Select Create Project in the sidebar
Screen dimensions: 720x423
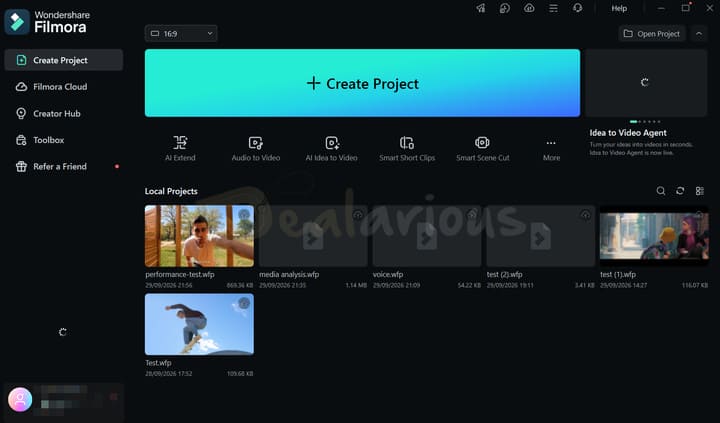click(64, 60)
